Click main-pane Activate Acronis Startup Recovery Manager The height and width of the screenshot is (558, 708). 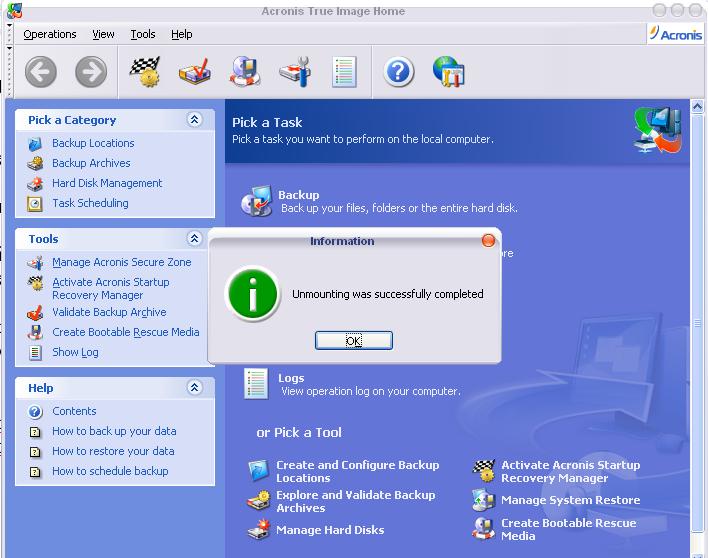click(x=571, y=471)
